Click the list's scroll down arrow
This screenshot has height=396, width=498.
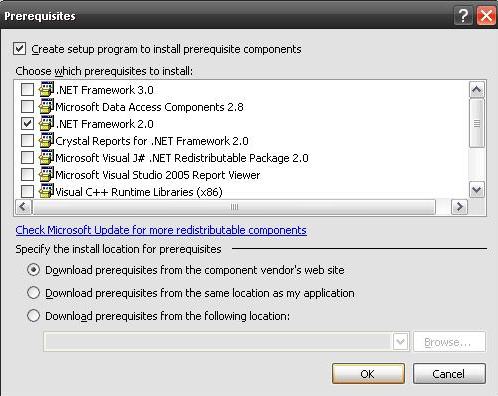tap(477, 190)
